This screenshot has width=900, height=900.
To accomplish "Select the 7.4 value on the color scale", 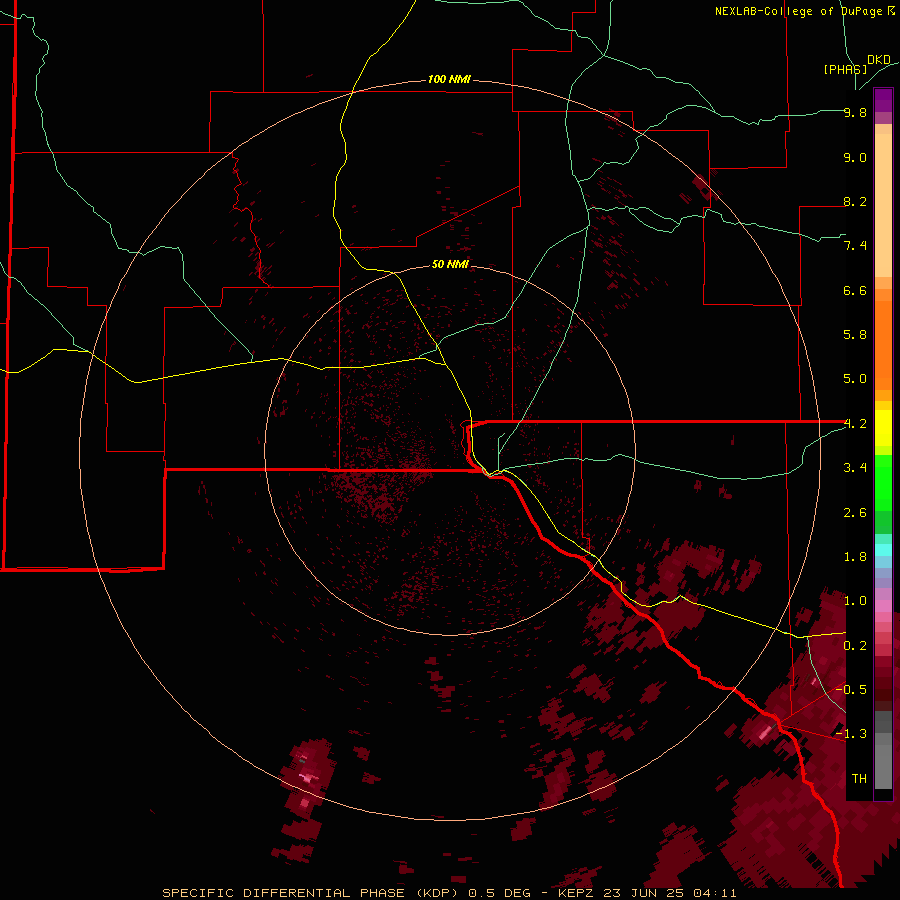I will point(855,246).
